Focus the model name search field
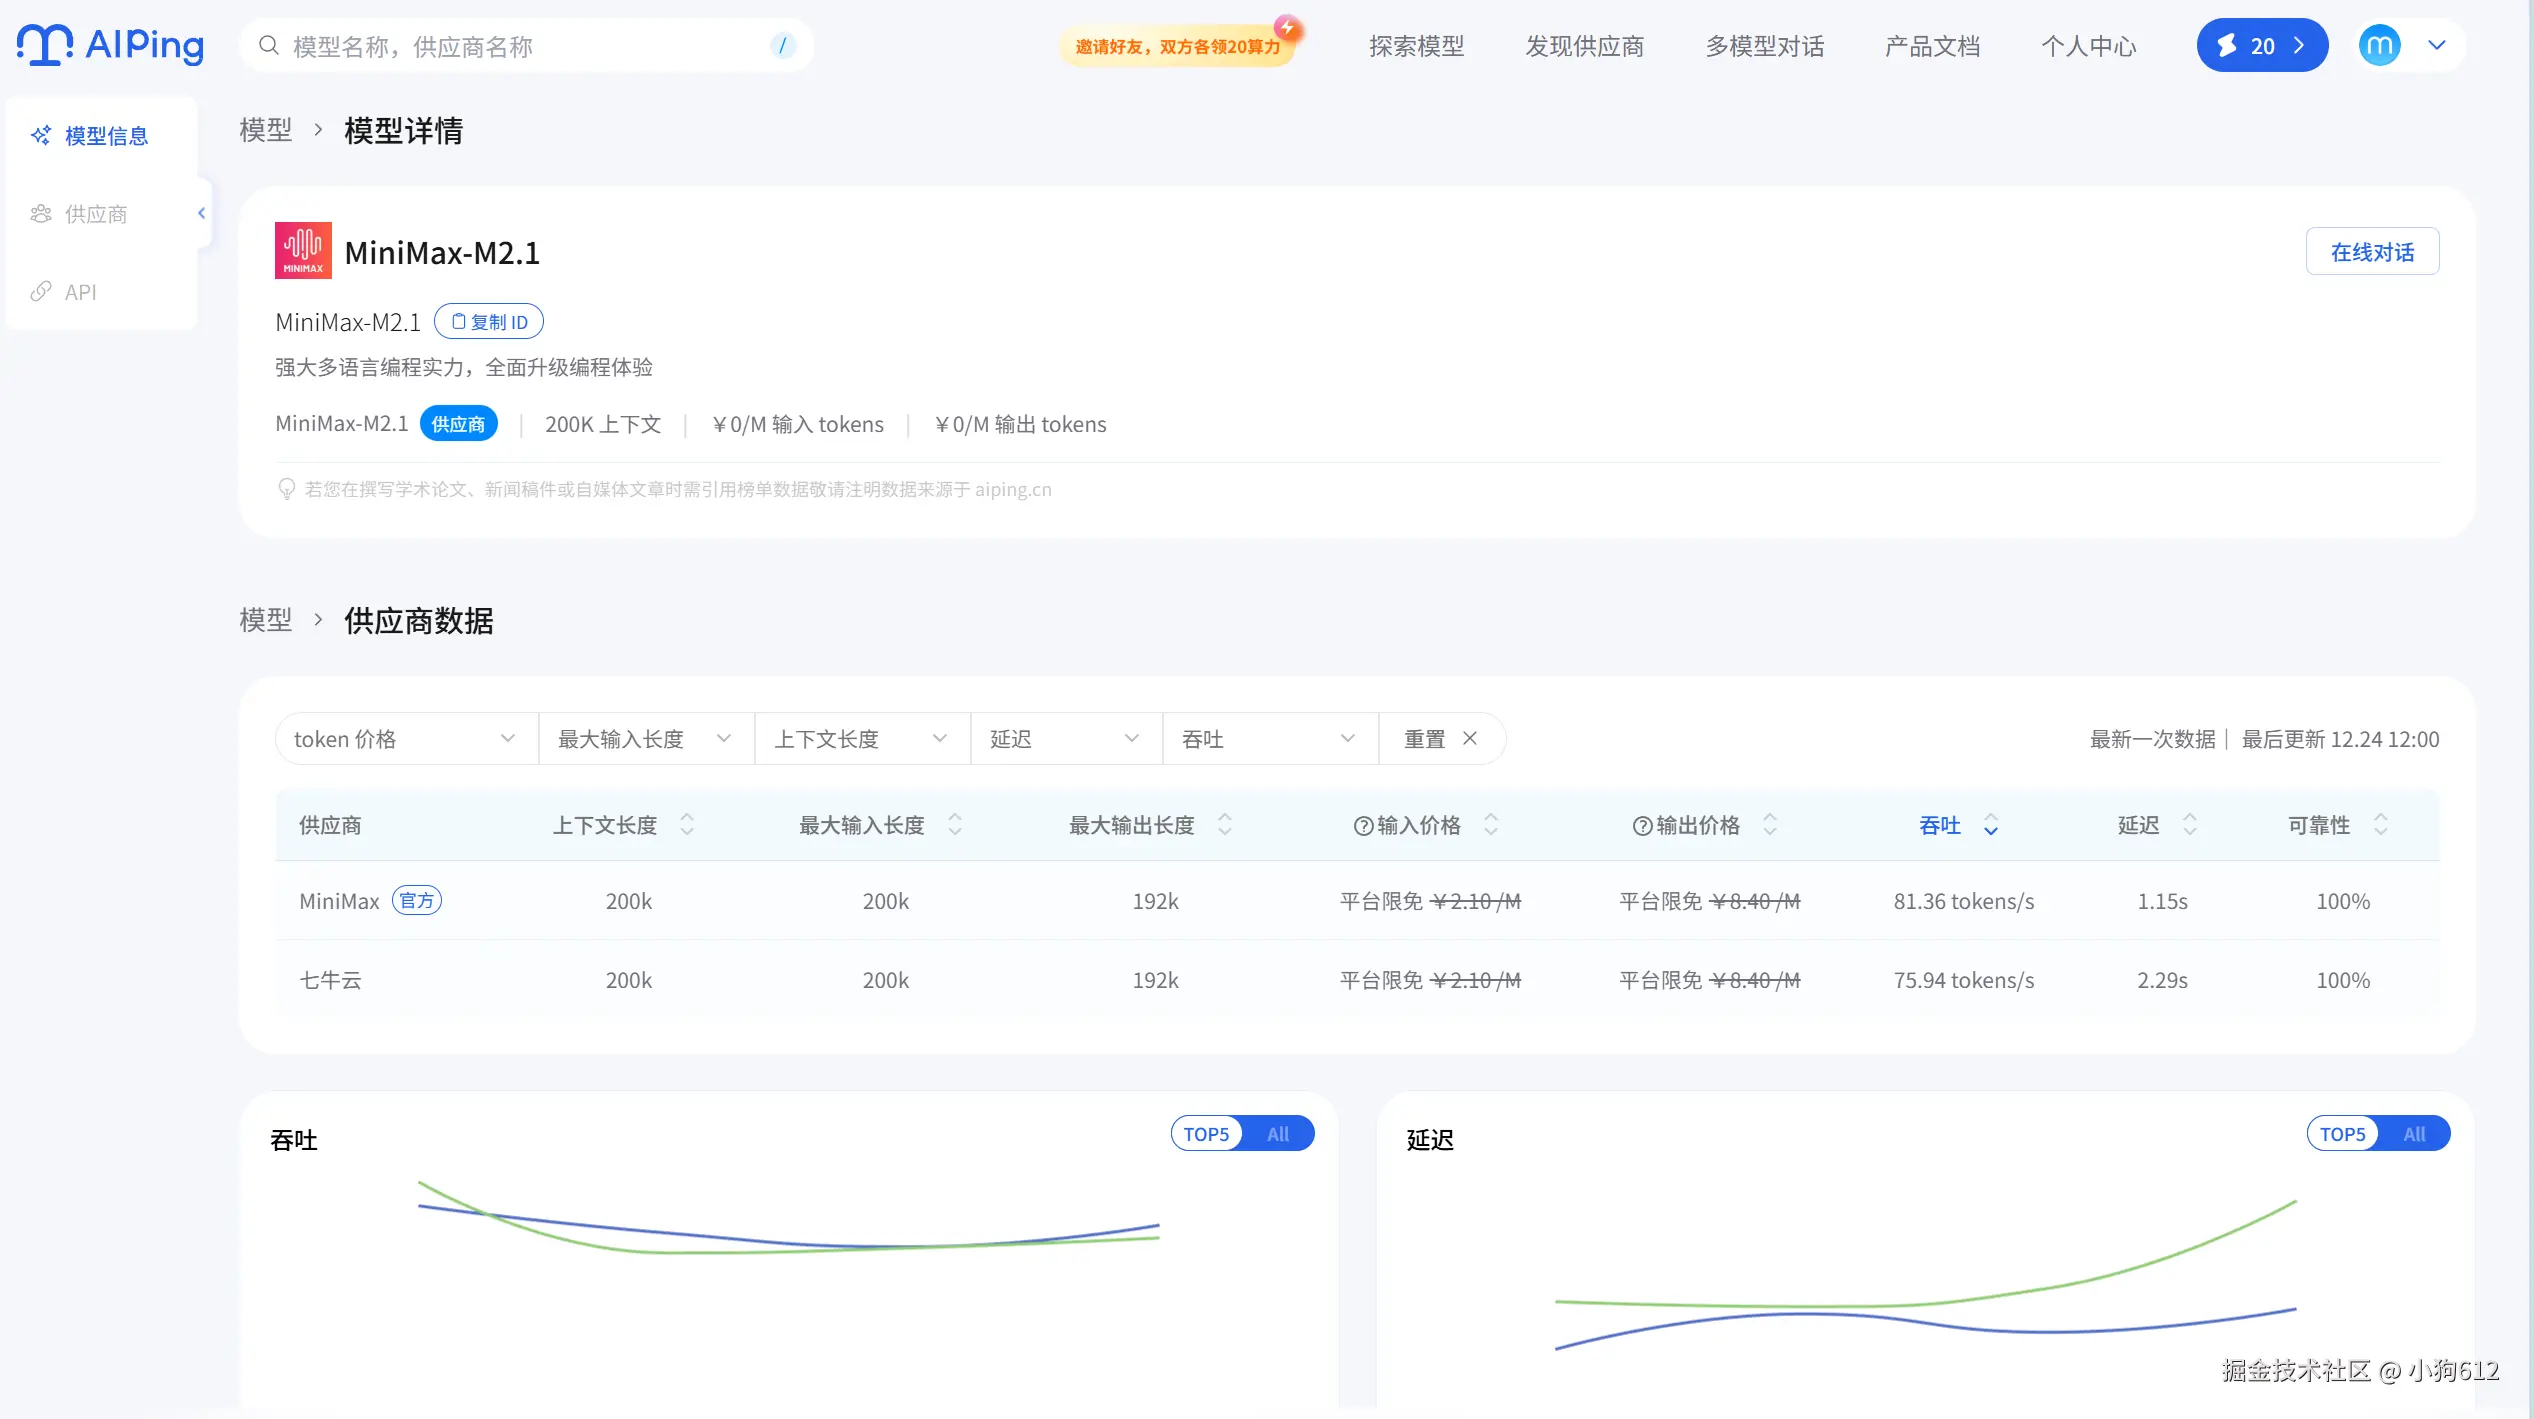This screenshot has width=2534, height=1419. click(x=520, y=46)
